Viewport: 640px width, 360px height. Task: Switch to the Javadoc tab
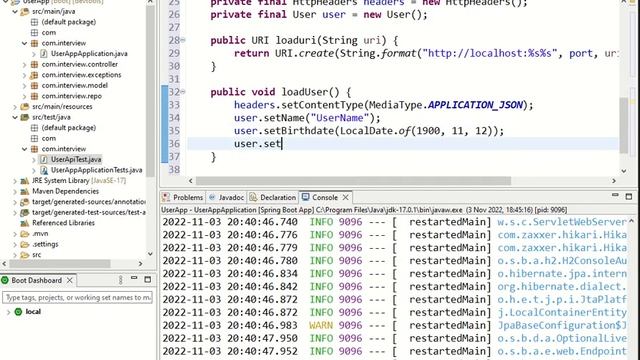(x=227, y=198)
